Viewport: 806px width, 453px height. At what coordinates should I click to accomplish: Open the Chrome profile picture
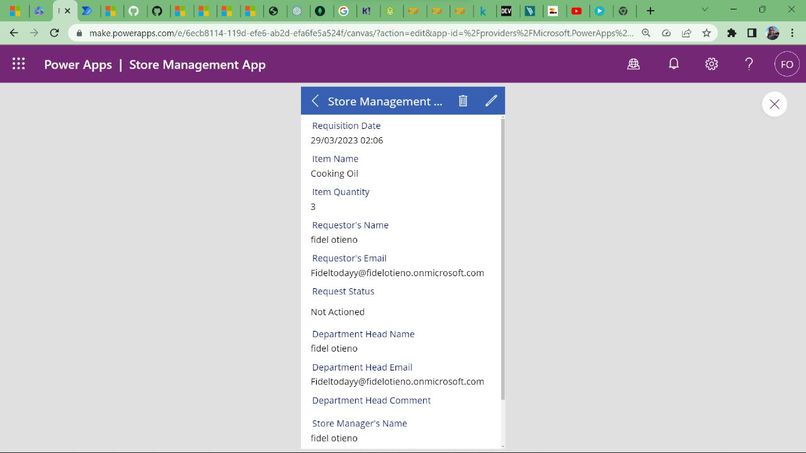772,33
